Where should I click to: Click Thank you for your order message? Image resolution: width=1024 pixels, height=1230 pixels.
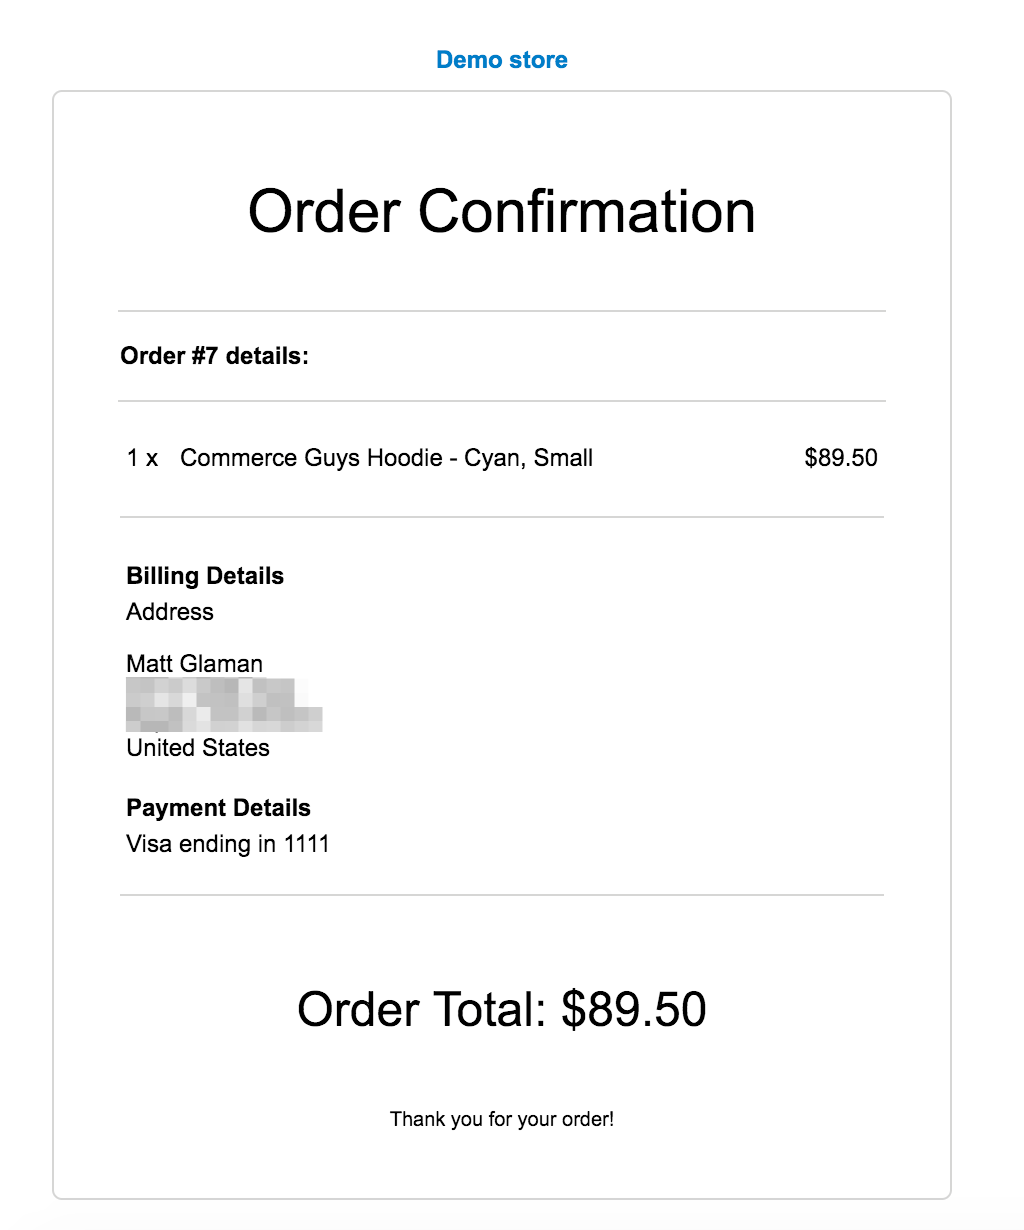502,1119
